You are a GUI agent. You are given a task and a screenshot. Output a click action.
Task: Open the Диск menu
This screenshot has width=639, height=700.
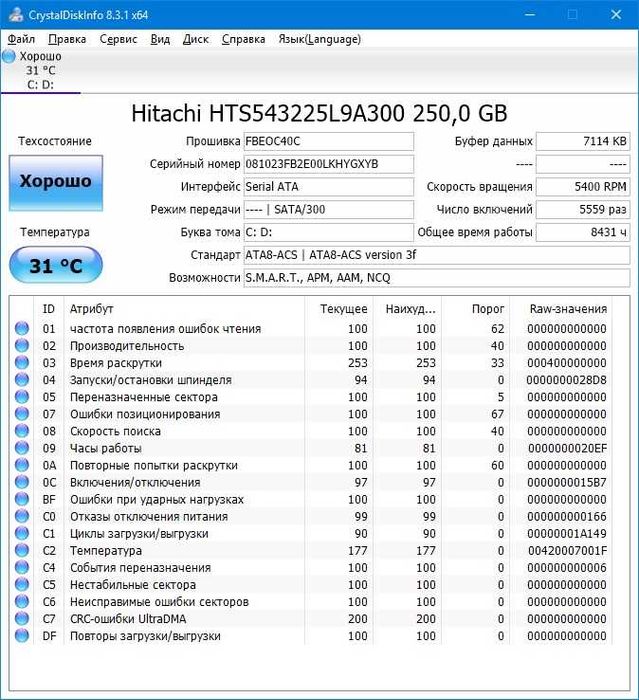(x=196, y=39)
